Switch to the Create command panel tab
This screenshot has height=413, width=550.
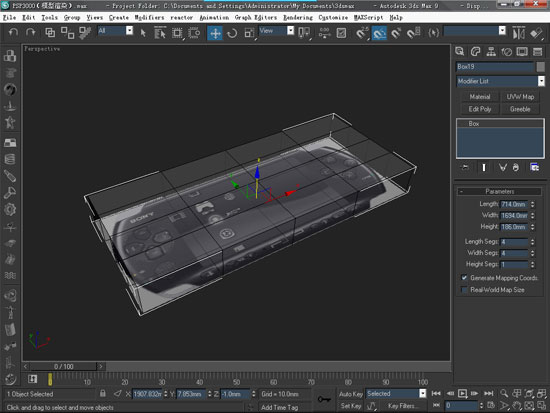(x=460, y=52)
